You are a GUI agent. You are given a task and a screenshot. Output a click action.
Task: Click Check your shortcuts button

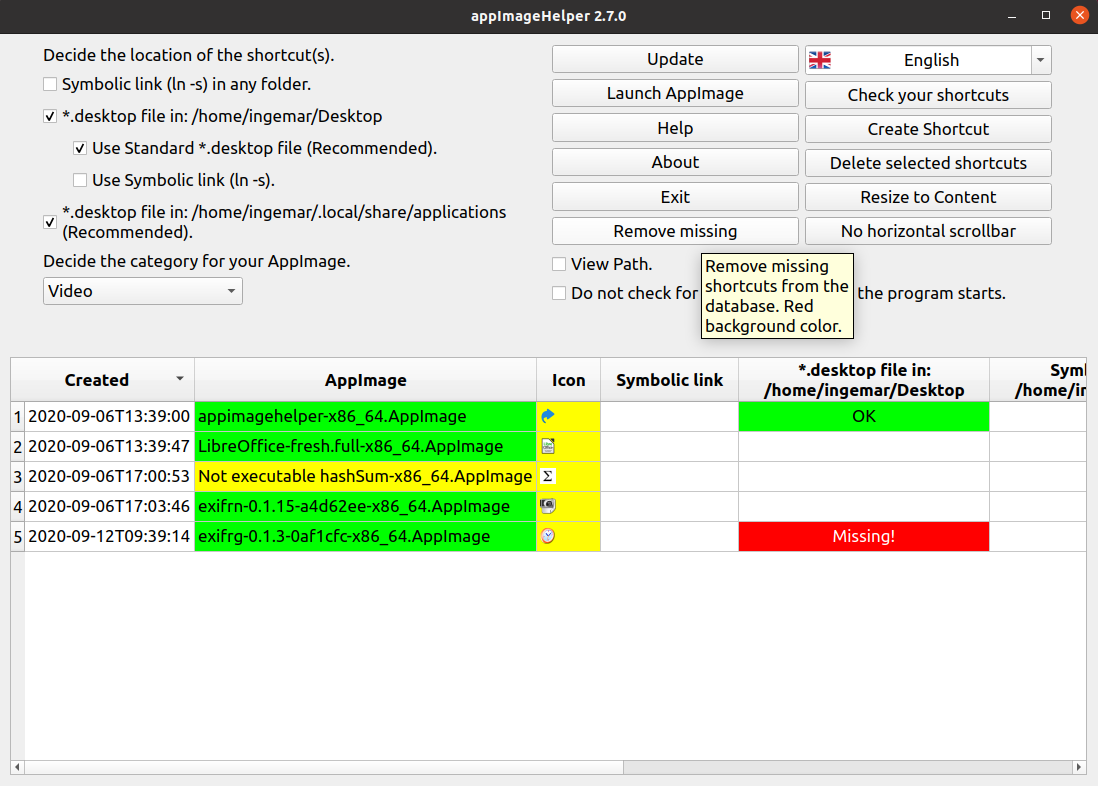click(928, 95)
